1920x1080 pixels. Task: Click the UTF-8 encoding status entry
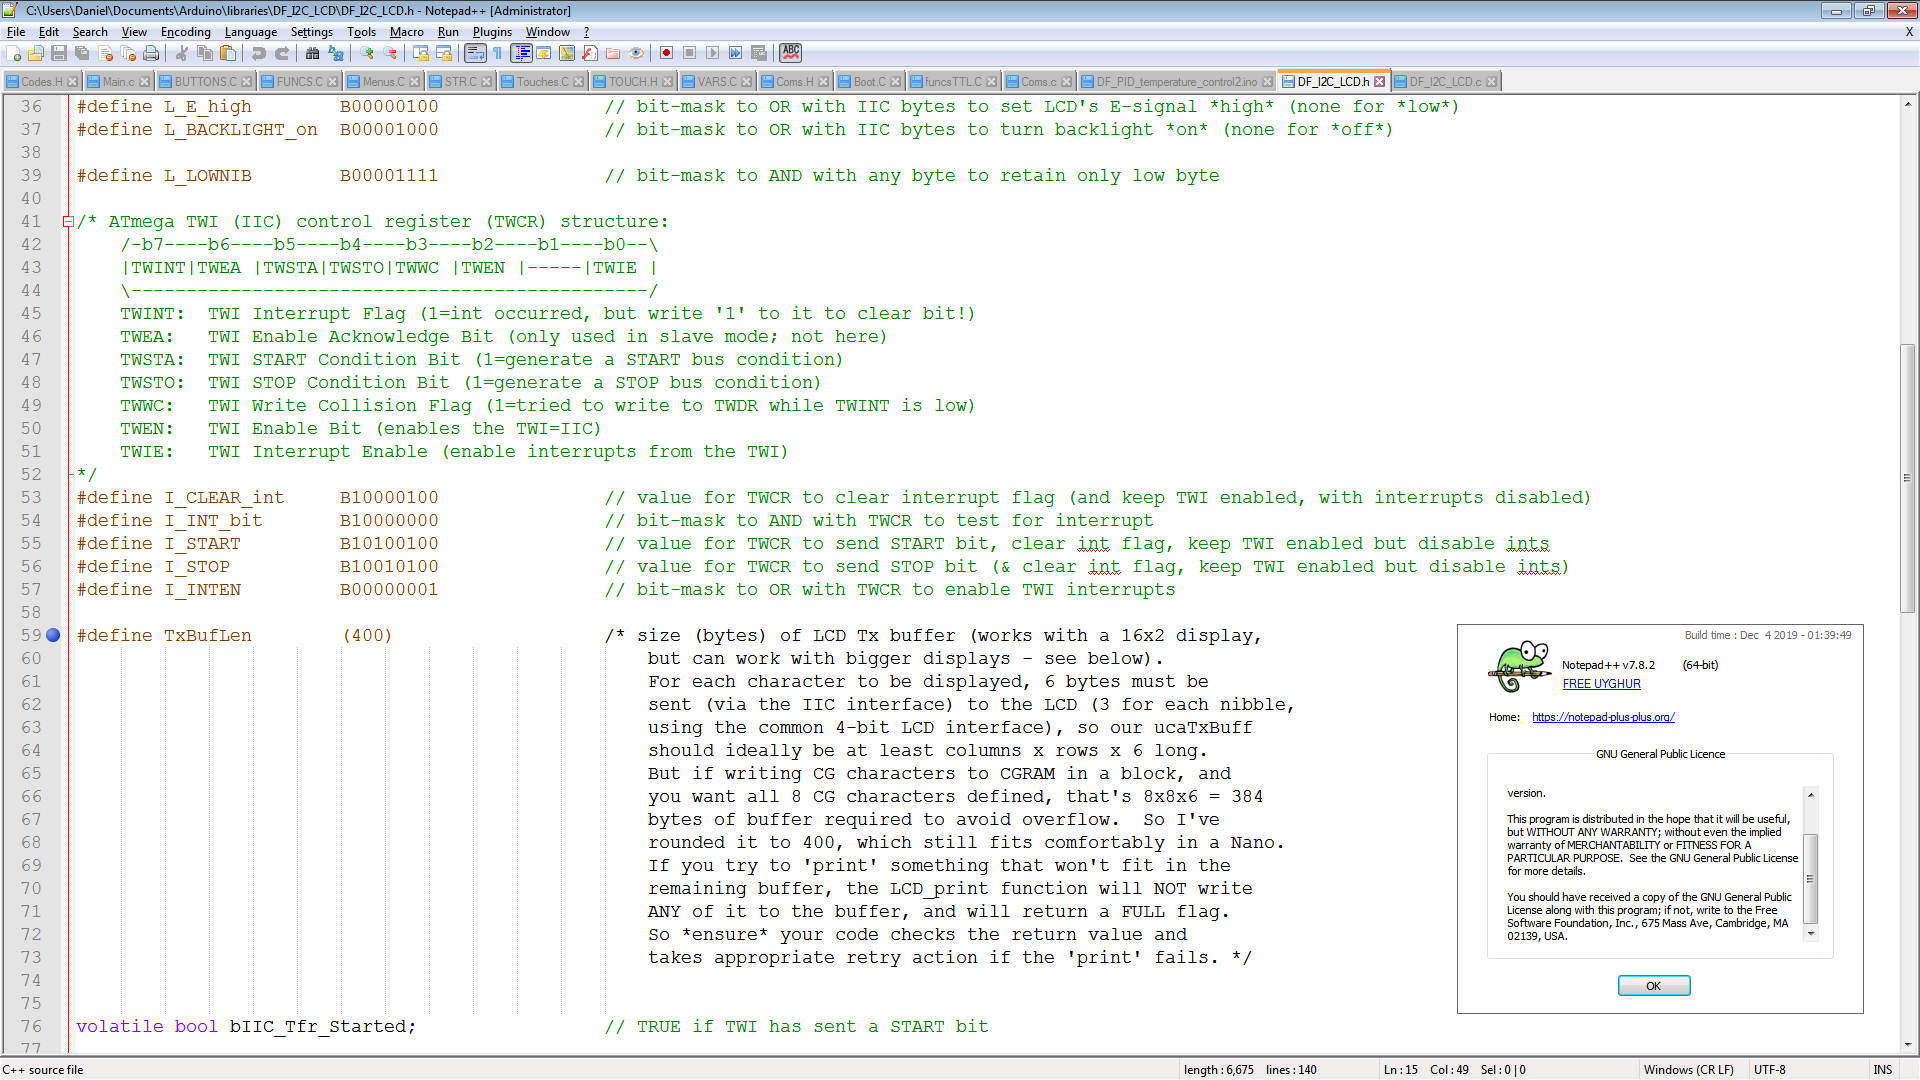1769,1069
